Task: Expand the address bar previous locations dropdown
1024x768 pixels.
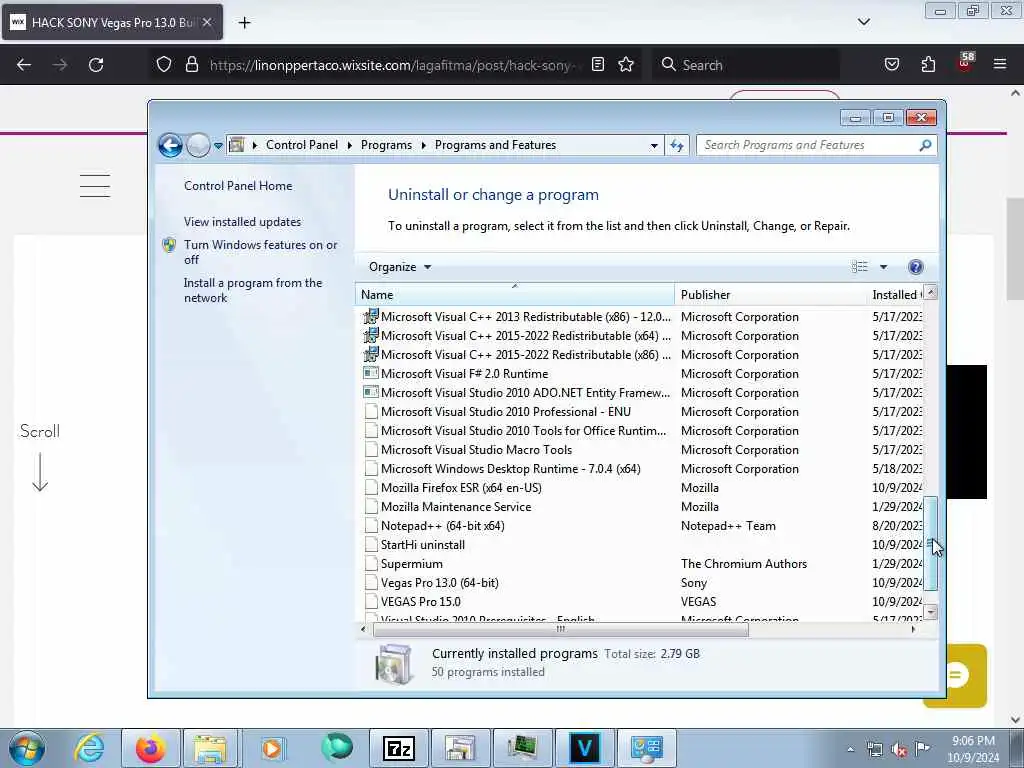Action: click(654, 146)
